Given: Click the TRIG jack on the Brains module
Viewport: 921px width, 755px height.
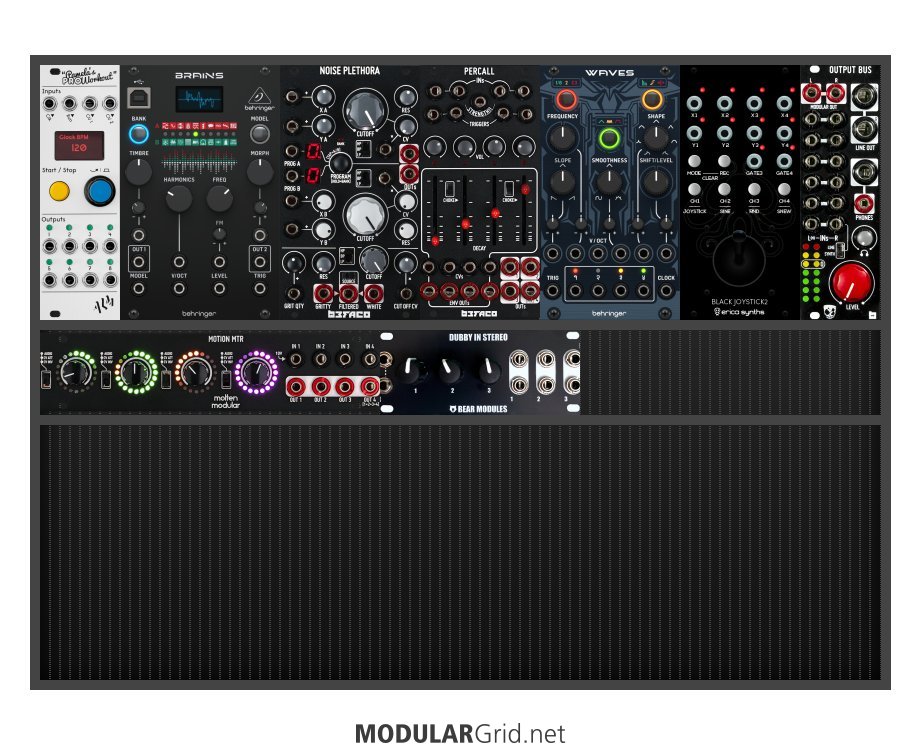Looking at the screenshot, I should [260, 288].
